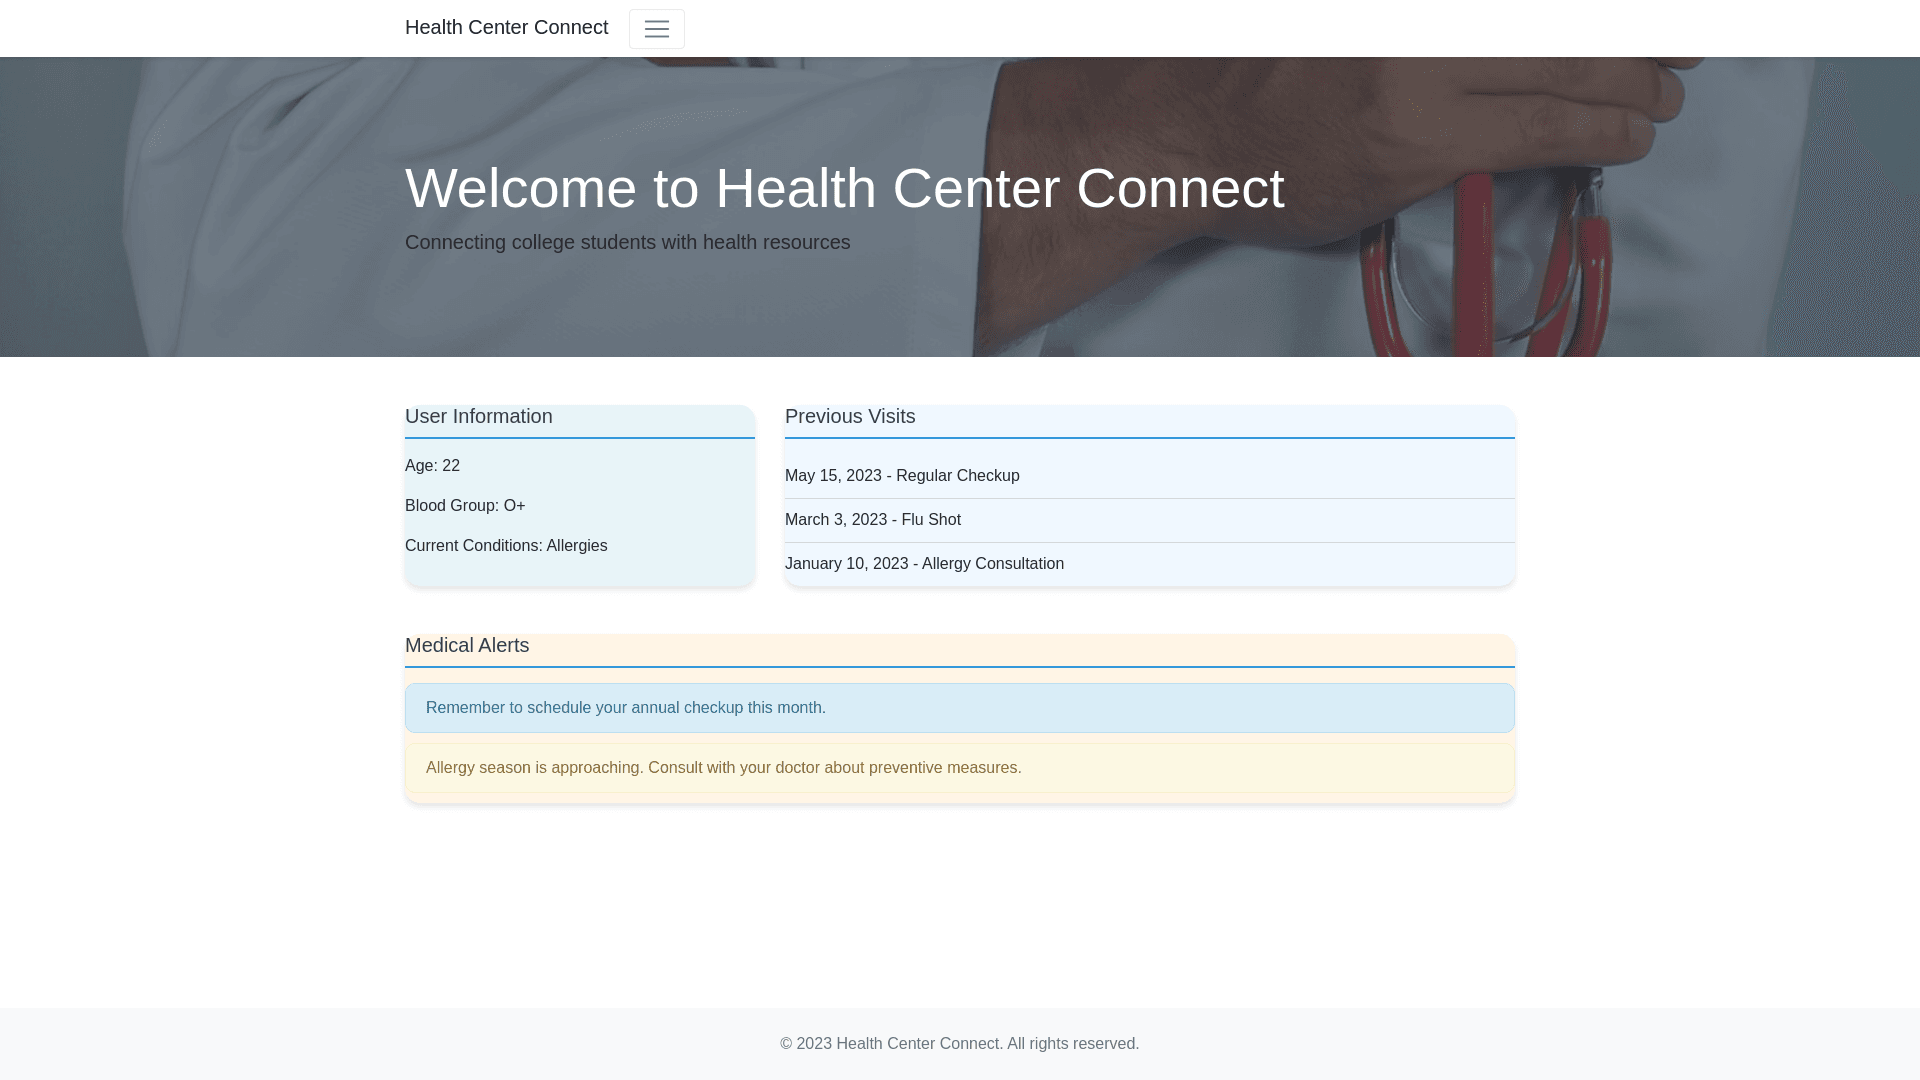The image size is (1920, 1080).
Task: Click the Current Conditions: Allergies text
Action: click(x=505, y=546)
